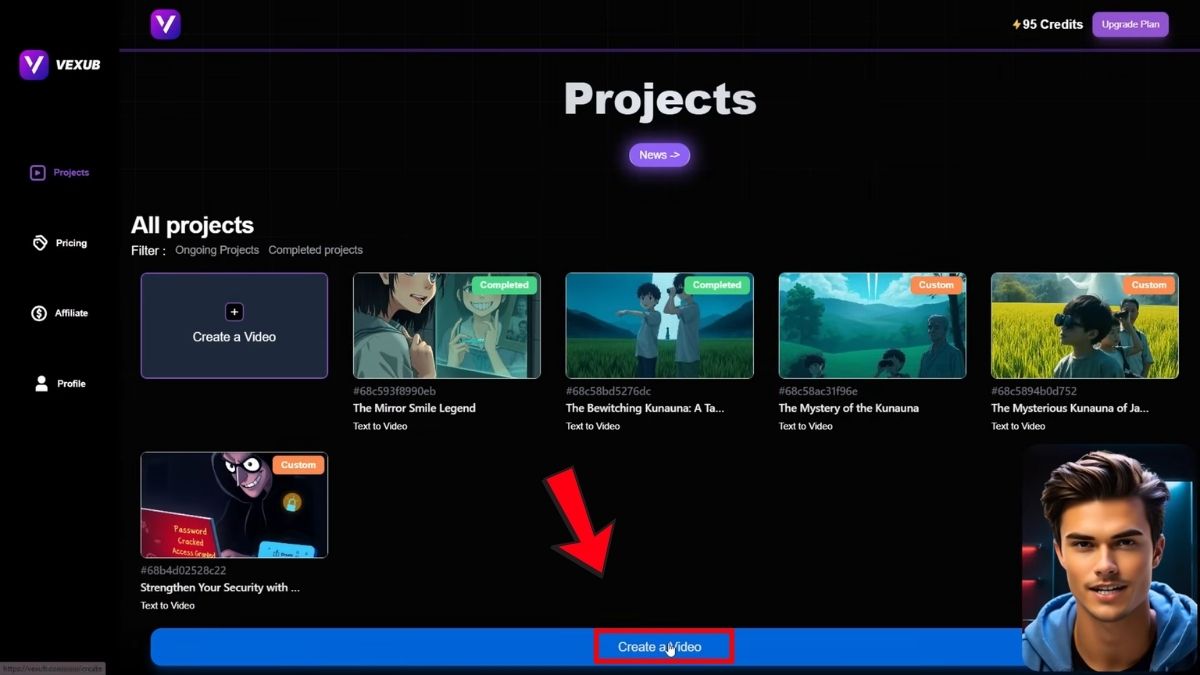Switch filter to Completed projects

coord(315,249)
